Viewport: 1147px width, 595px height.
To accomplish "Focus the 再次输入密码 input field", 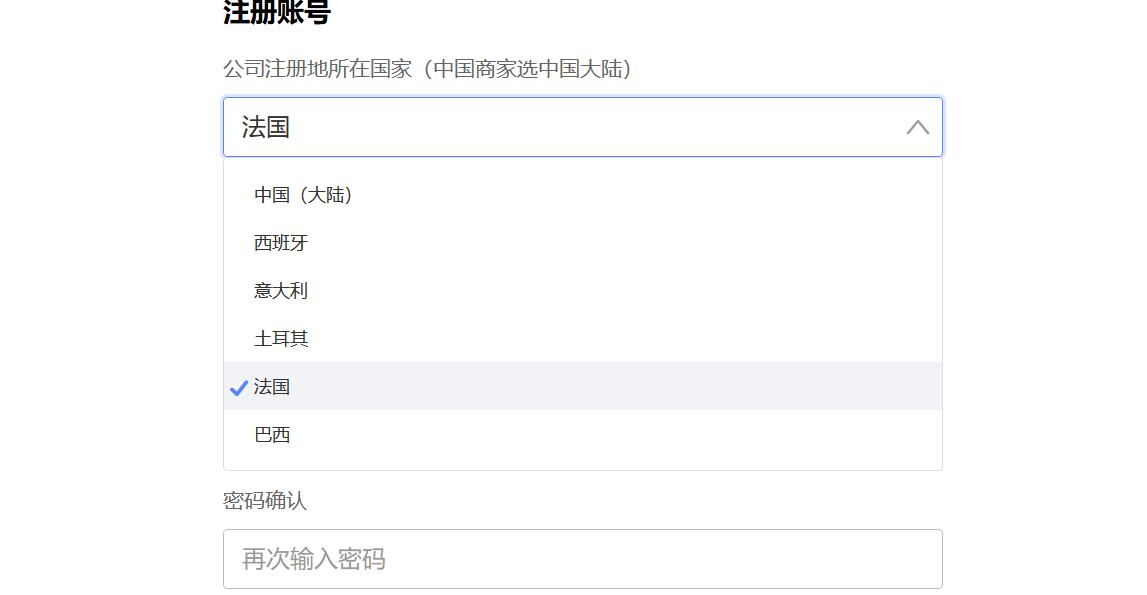I will (582, 559).
